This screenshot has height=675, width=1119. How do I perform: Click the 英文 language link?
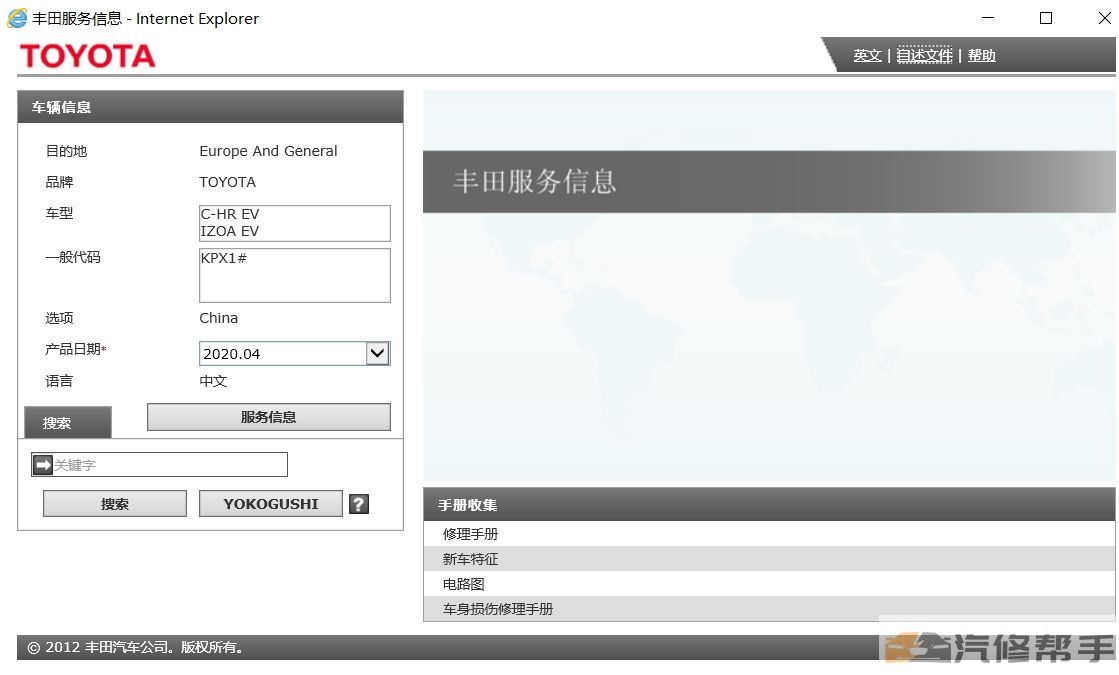pos(867,56)
